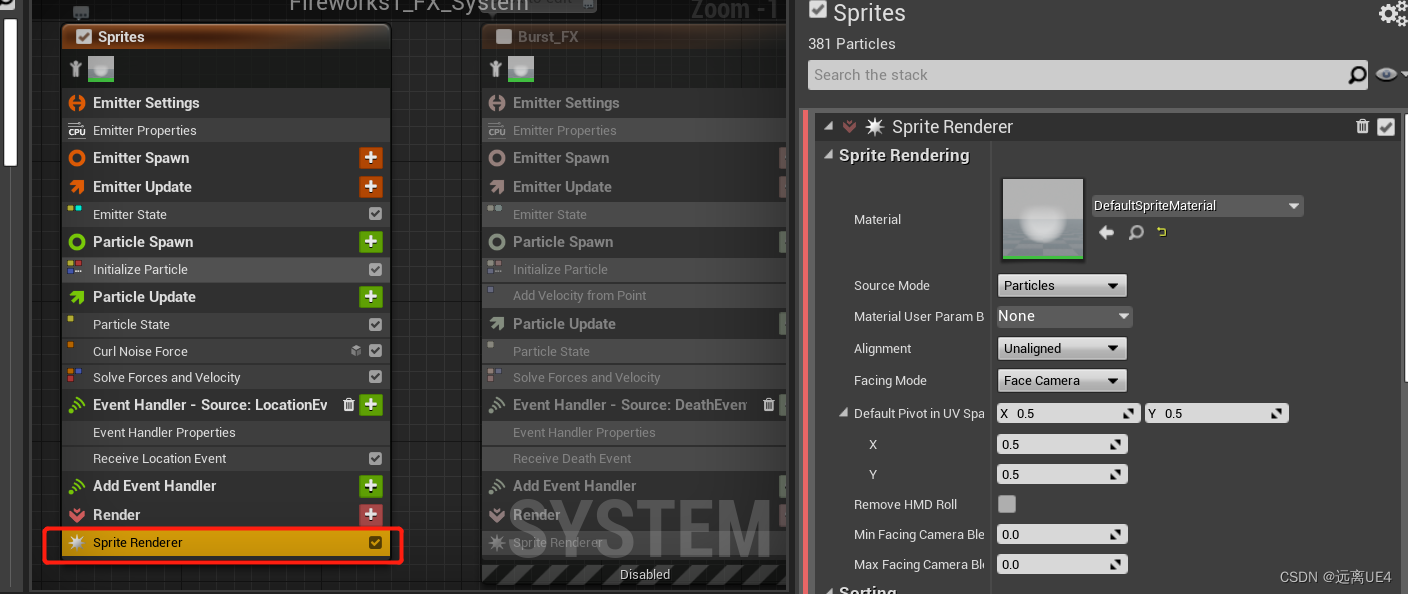Click the chevron icon before Sprite Renderer in details

(849, 127)
